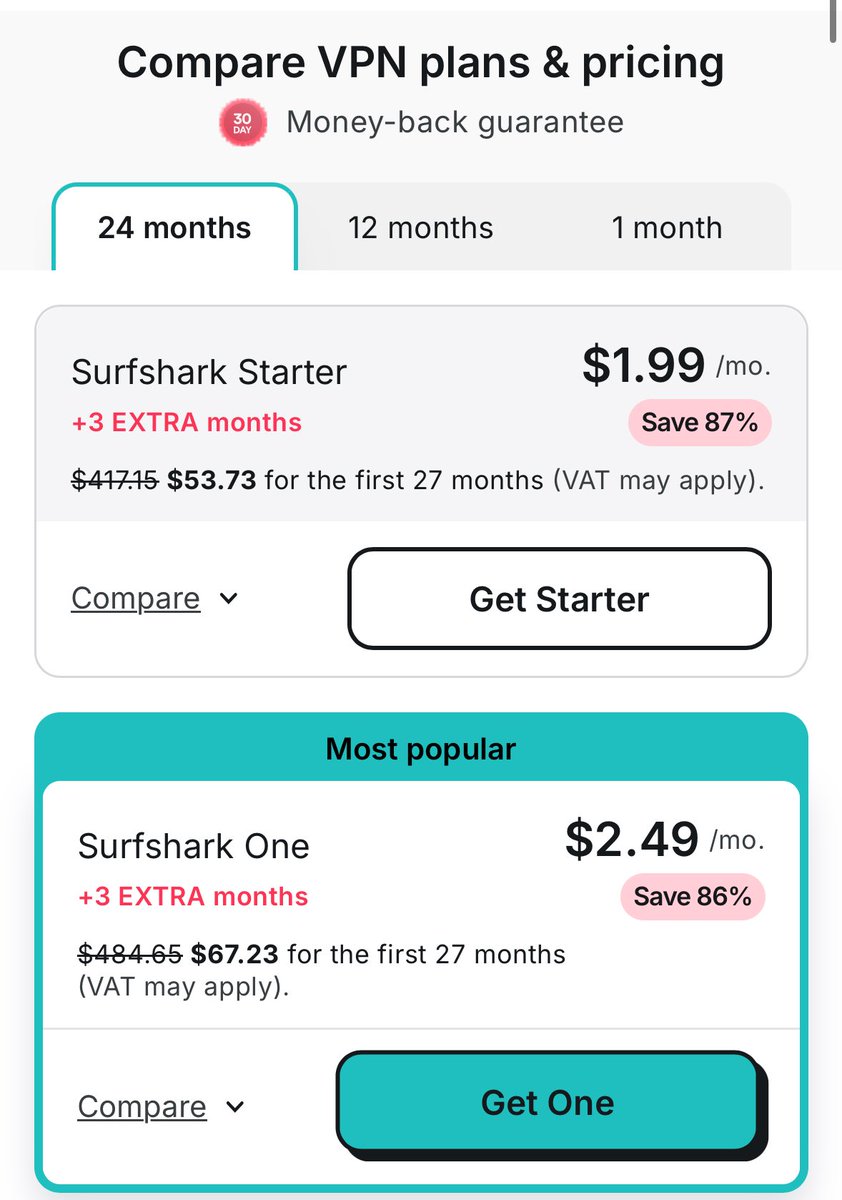
Task: Expand the chevron beside the Surfshark One Compare link
Action: point(234,1107)
